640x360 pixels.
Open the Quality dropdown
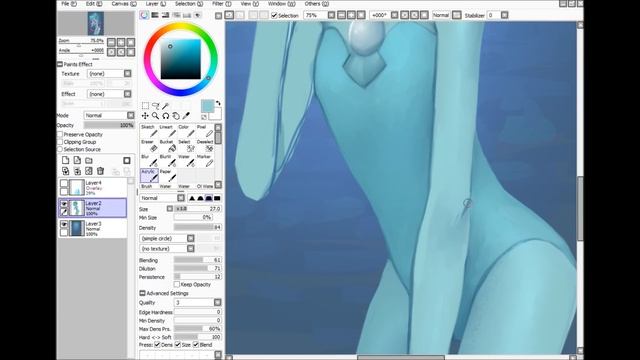click(x=218, y=302)
